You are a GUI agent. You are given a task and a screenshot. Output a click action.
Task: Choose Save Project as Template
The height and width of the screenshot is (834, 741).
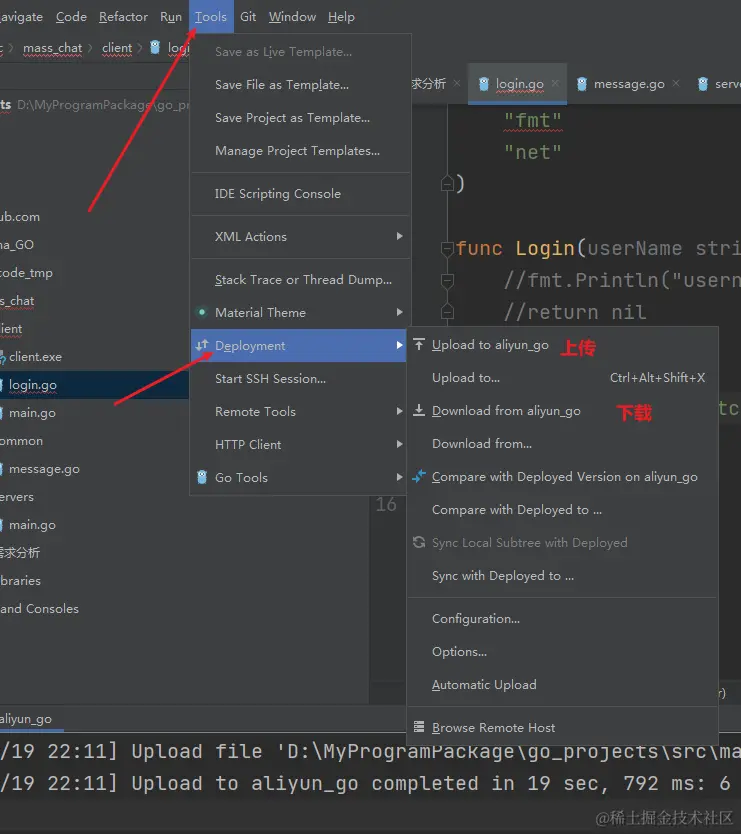tap(301, 118)
